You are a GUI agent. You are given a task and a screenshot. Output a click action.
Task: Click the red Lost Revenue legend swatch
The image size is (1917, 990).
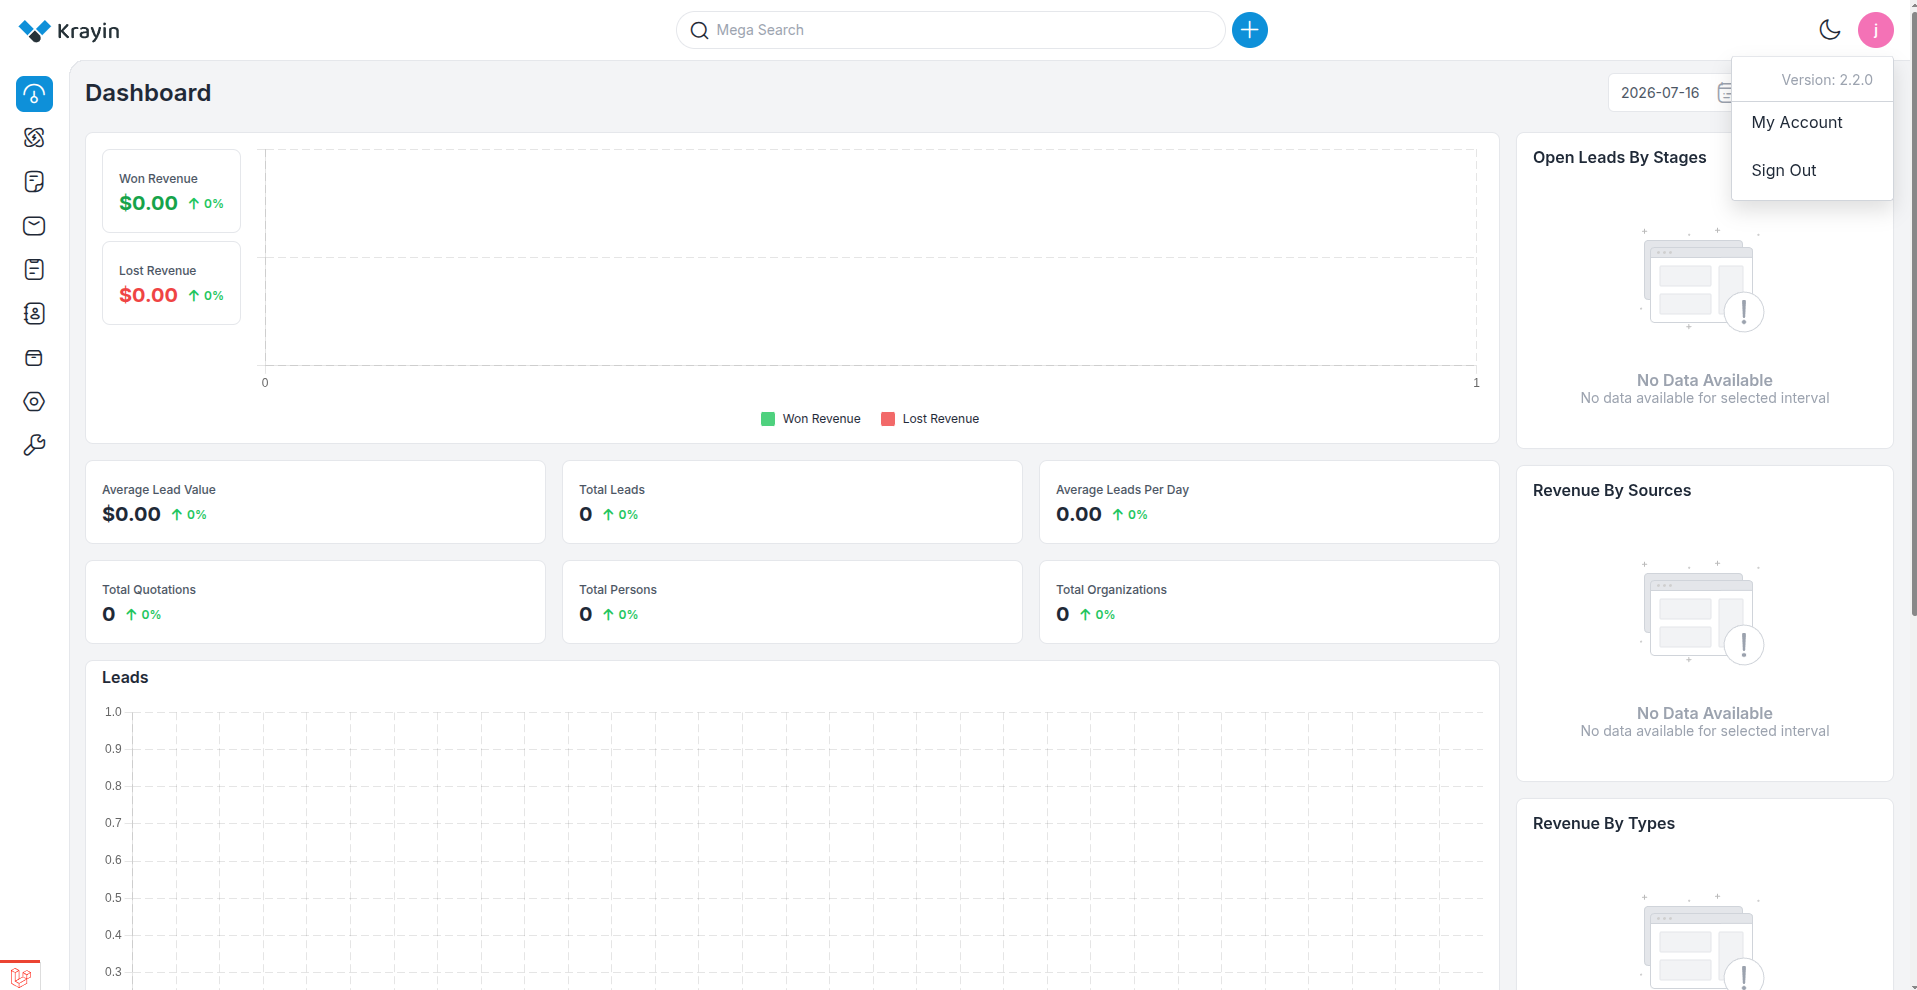point(888,419)
